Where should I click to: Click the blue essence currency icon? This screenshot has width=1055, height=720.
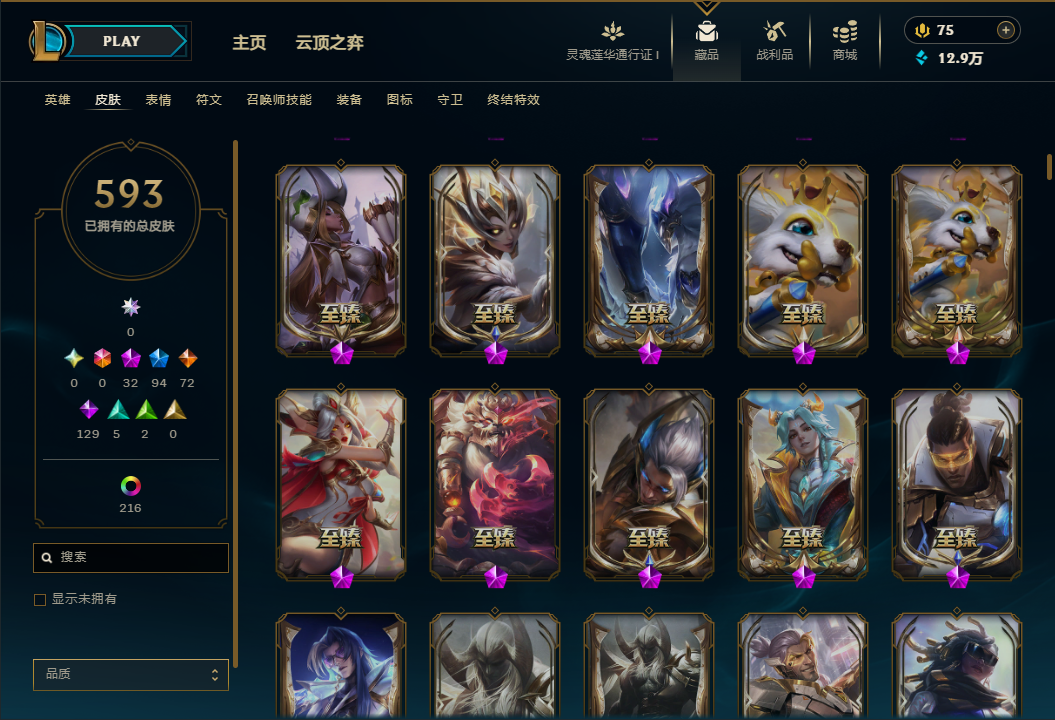(922, 58)
